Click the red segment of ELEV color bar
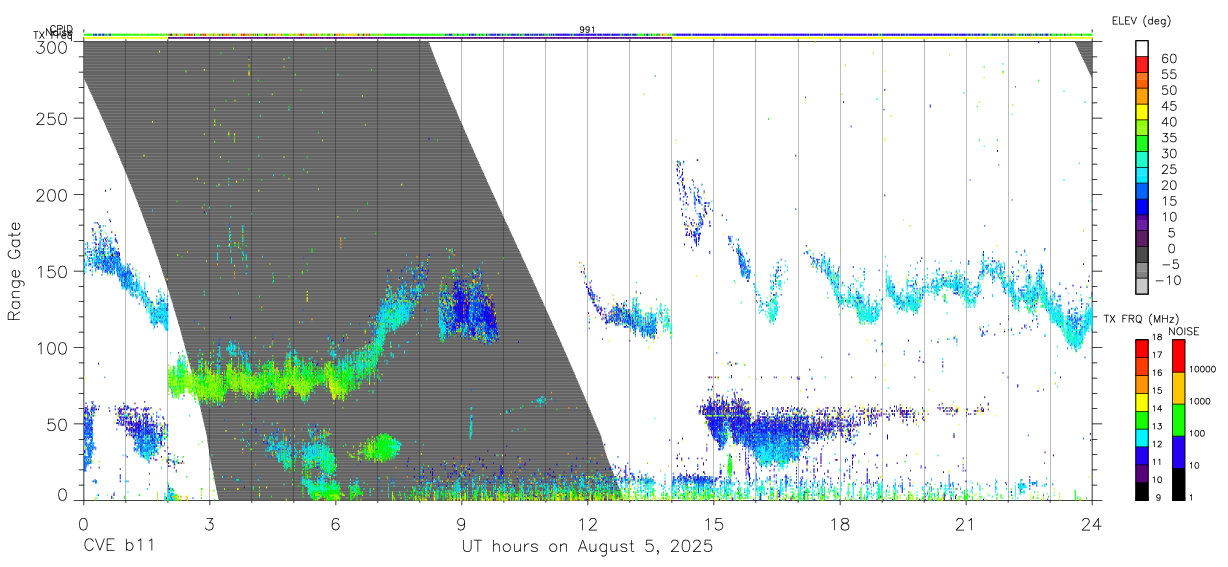This screenshot has height=567, width=1228. (1141, 64)
